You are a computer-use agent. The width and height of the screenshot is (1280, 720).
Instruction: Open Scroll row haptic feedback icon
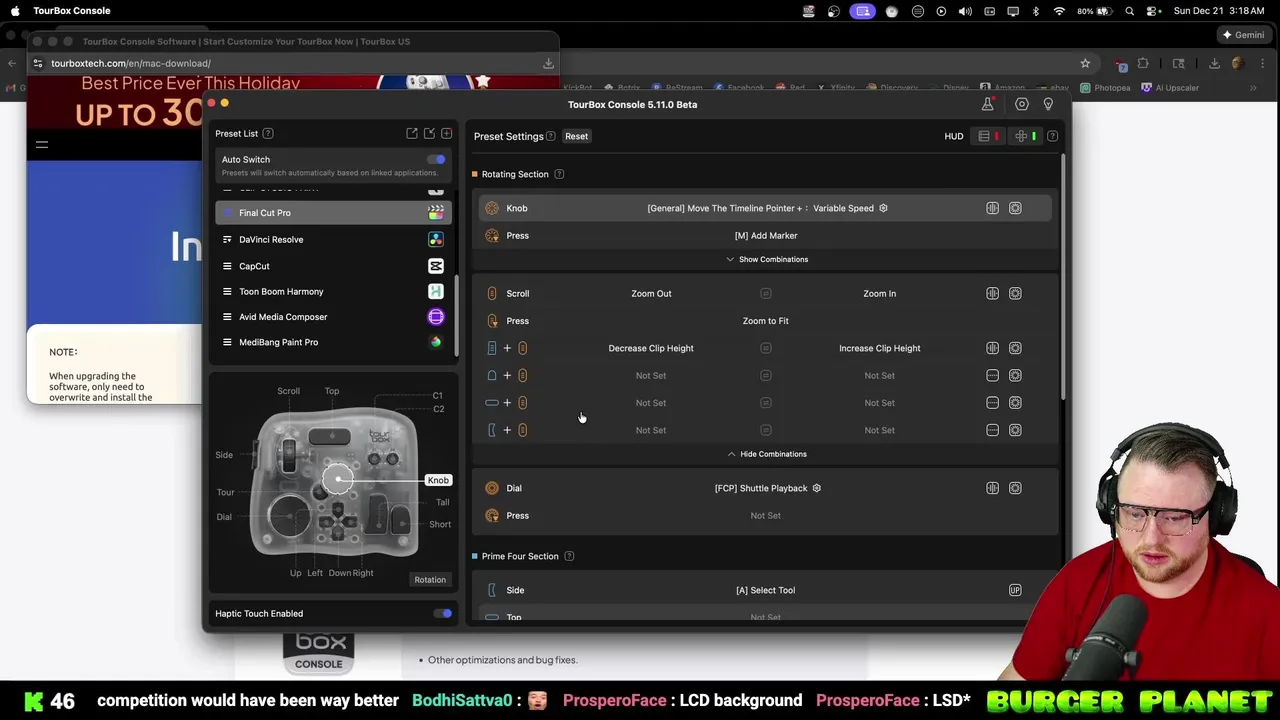coord(992,293)
